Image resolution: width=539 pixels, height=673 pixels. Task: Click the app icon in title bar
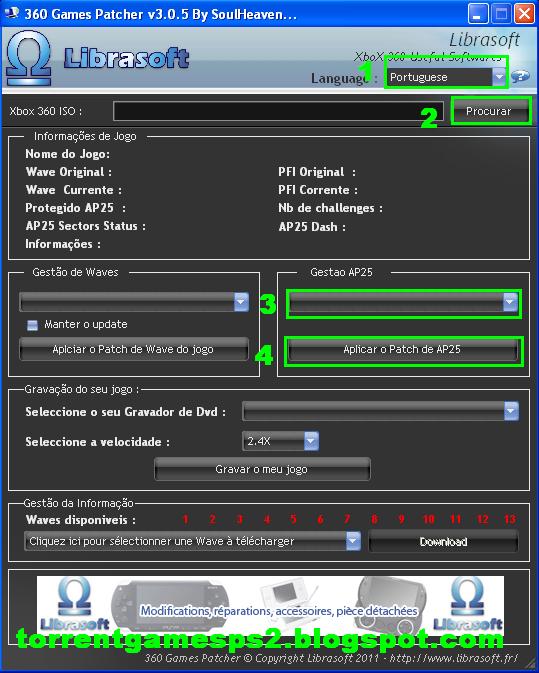click(11, 13)
